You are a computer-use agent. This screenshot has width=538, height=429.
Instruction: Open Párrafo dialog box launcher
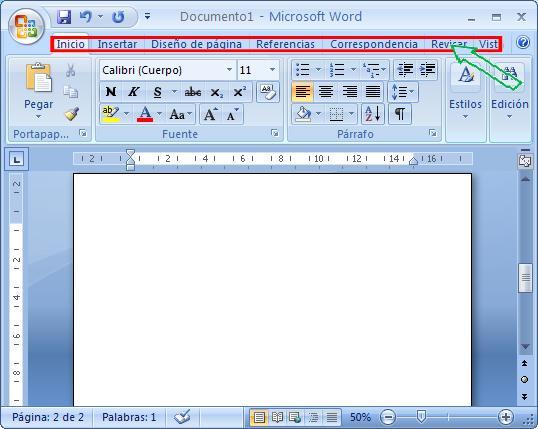[x=432, y=133]
